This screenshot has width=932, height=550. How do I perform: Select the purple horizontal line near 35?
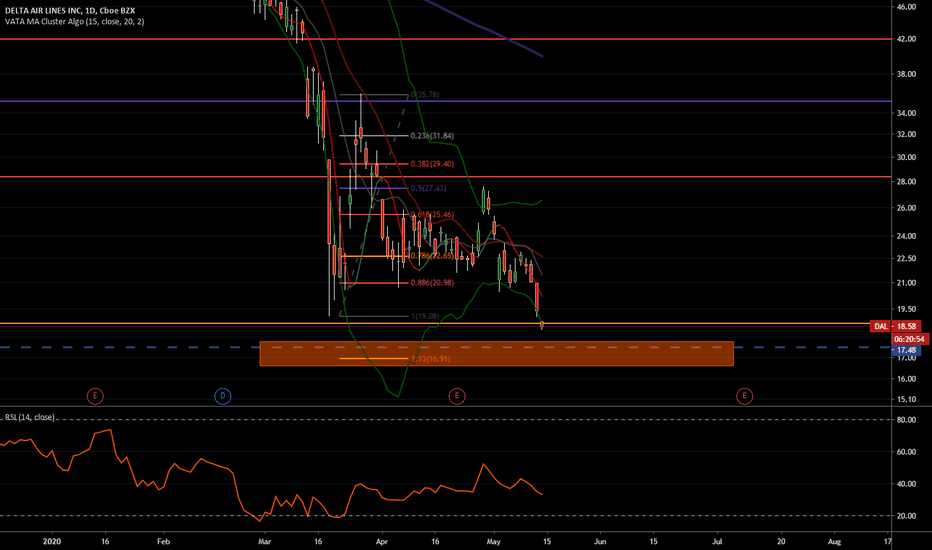pos(446,101)
